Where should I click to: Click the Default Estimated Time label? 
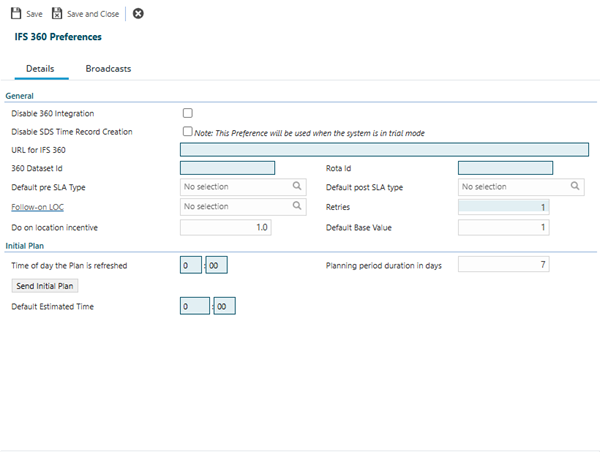point(52,307)
